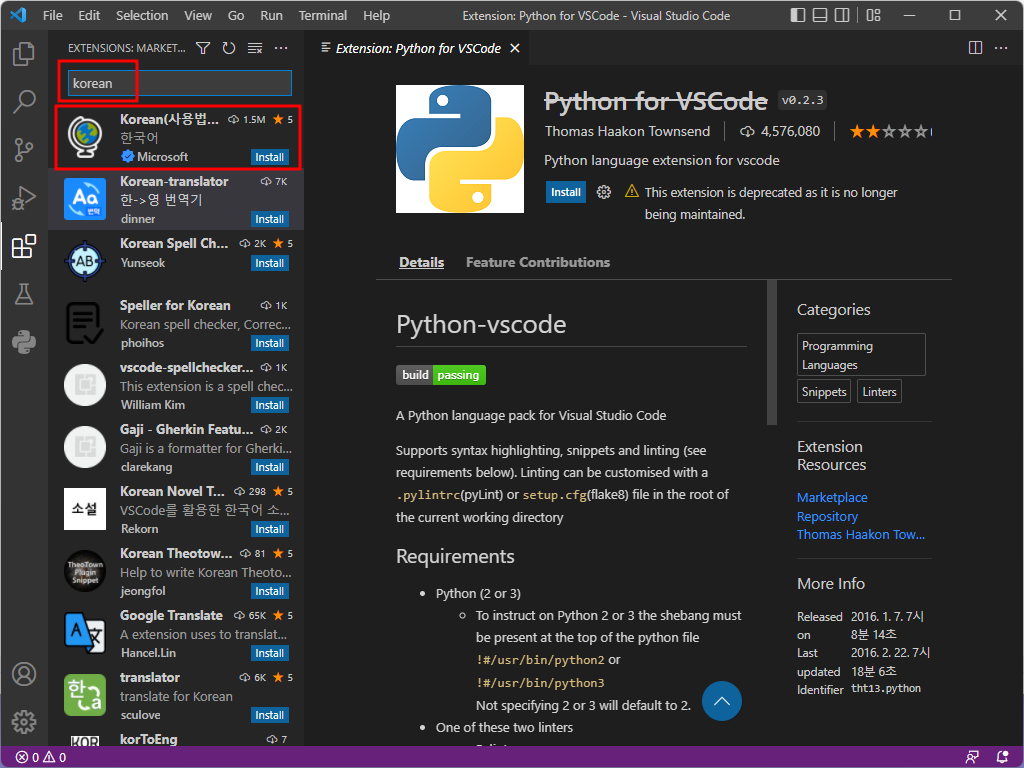The image size is (1024, 768).
Task: Open the Marketplace resource link
Action: (x=832, y=498)
